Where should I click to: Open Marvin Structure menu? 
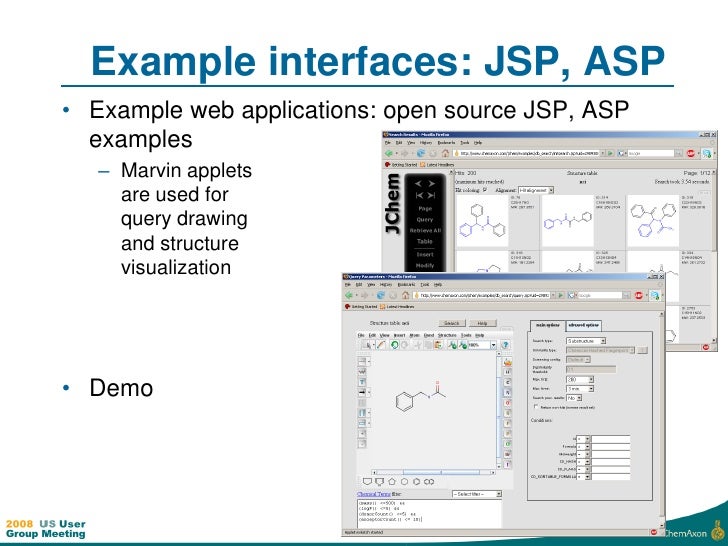[x=447, y=335]
